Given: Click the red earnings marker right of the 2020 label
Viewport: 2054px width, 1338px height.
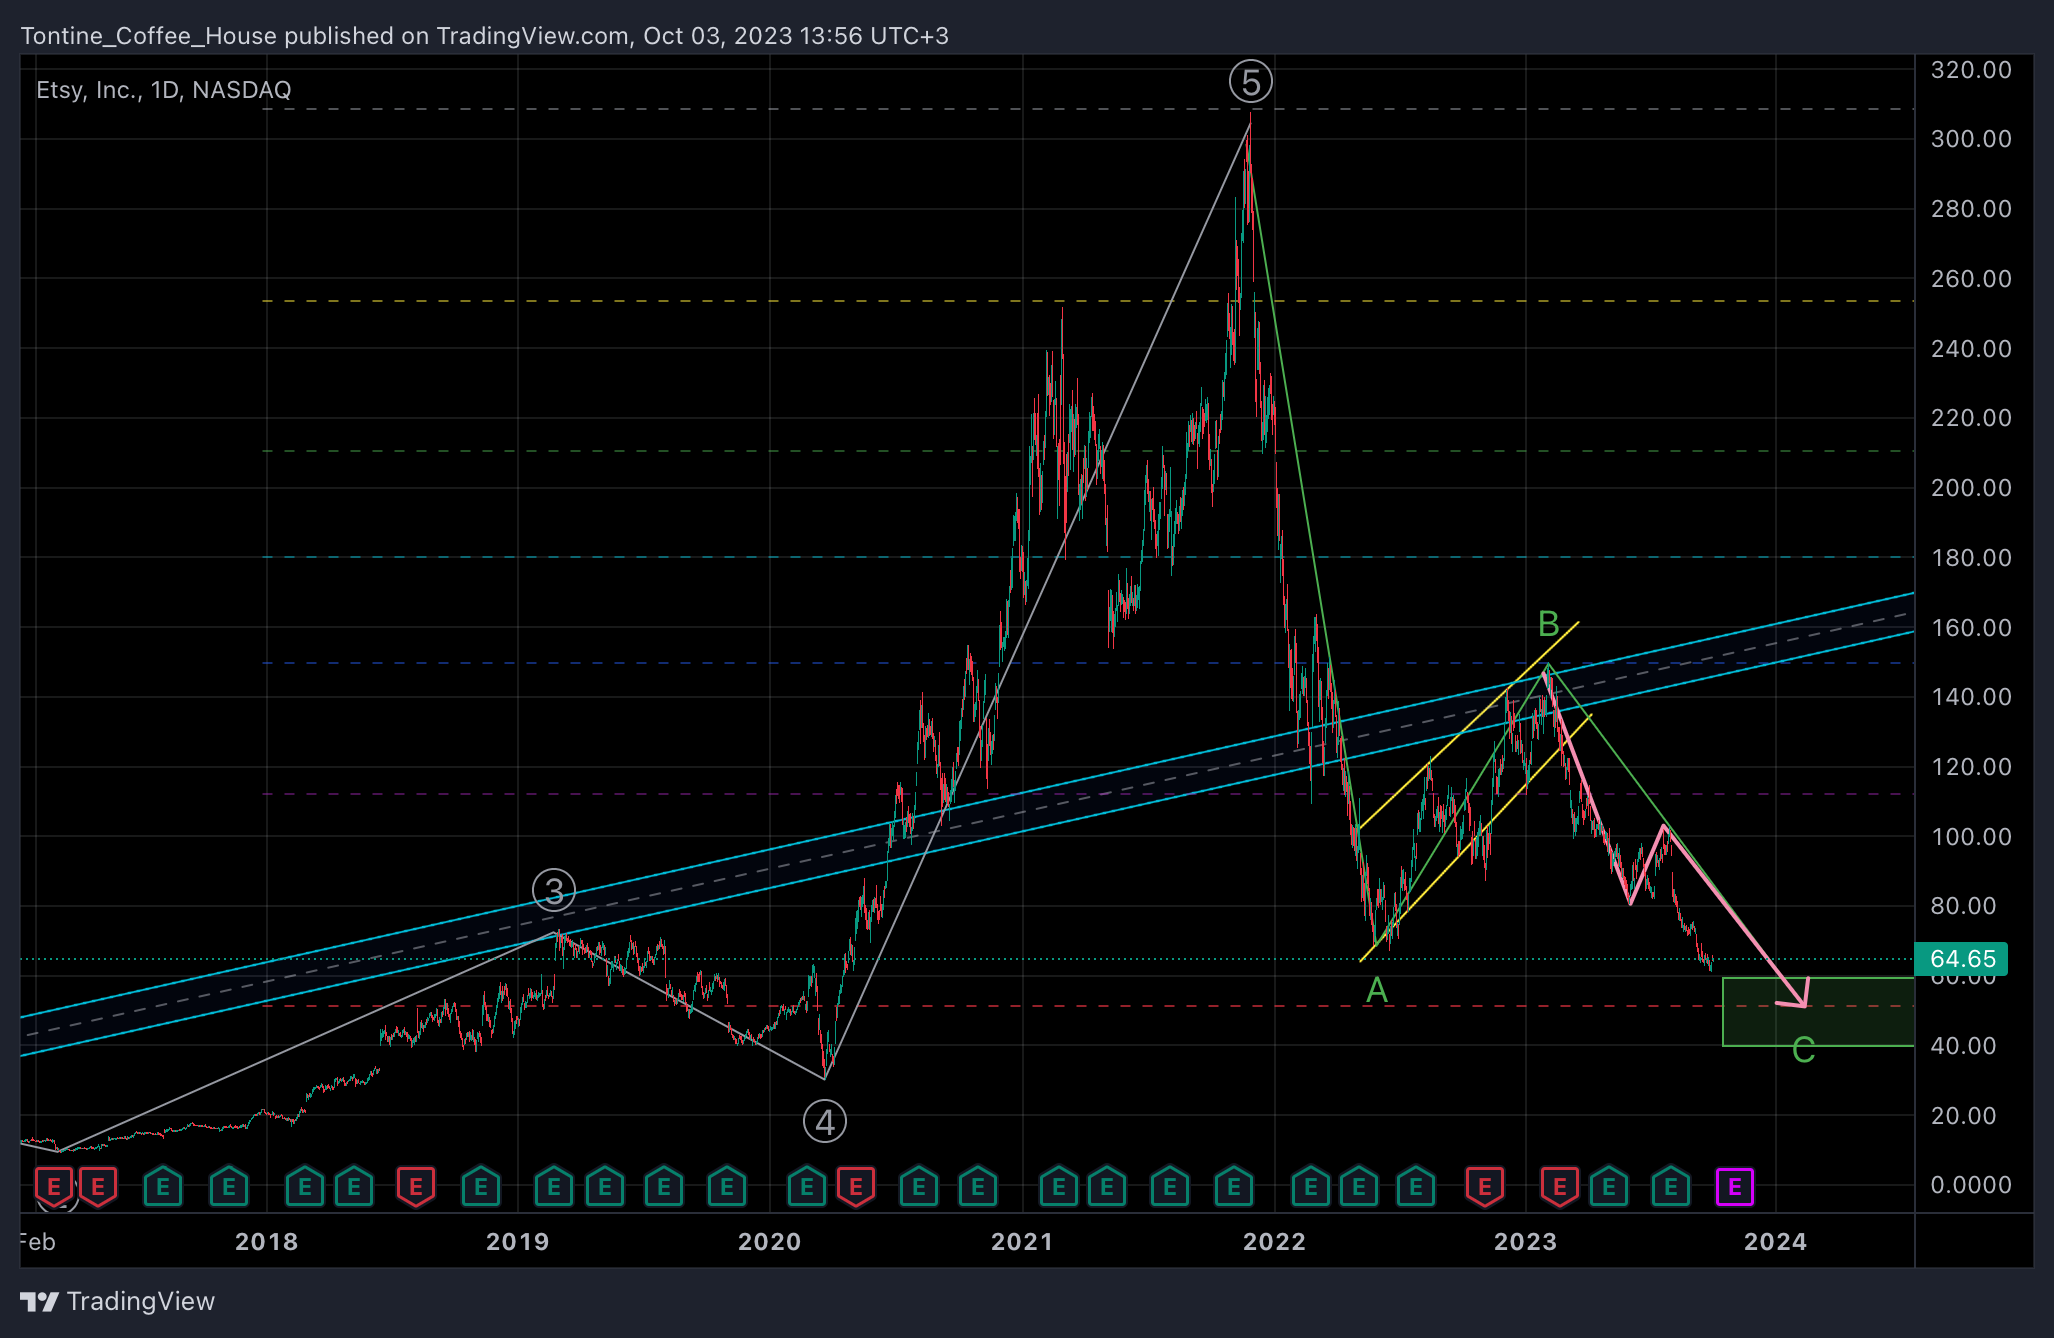Looking at the screenshot, I should (x=856, y=1187).
